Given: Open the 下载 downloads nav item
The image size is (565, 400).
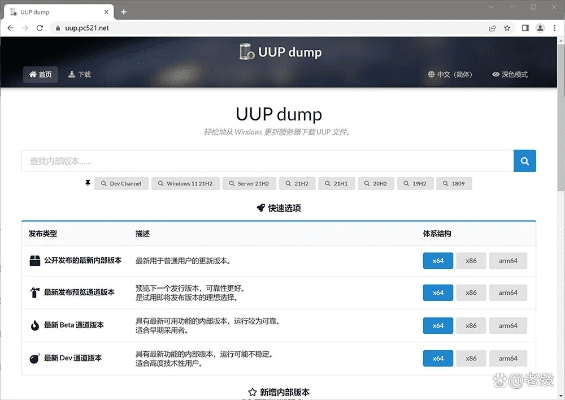Looking at the screenshot, I should [x=80, y=74].
